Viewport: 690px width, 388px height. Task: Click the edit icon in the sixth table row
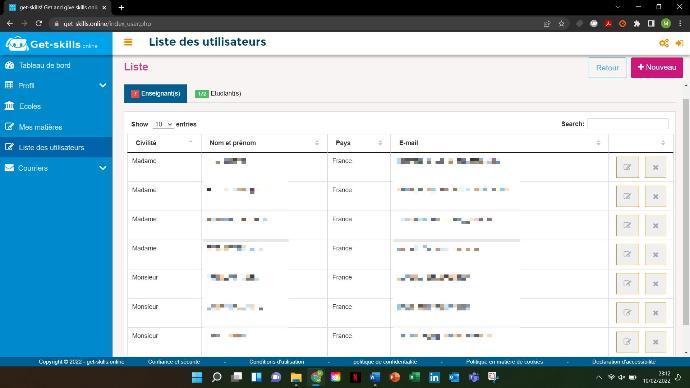[627, 313]
